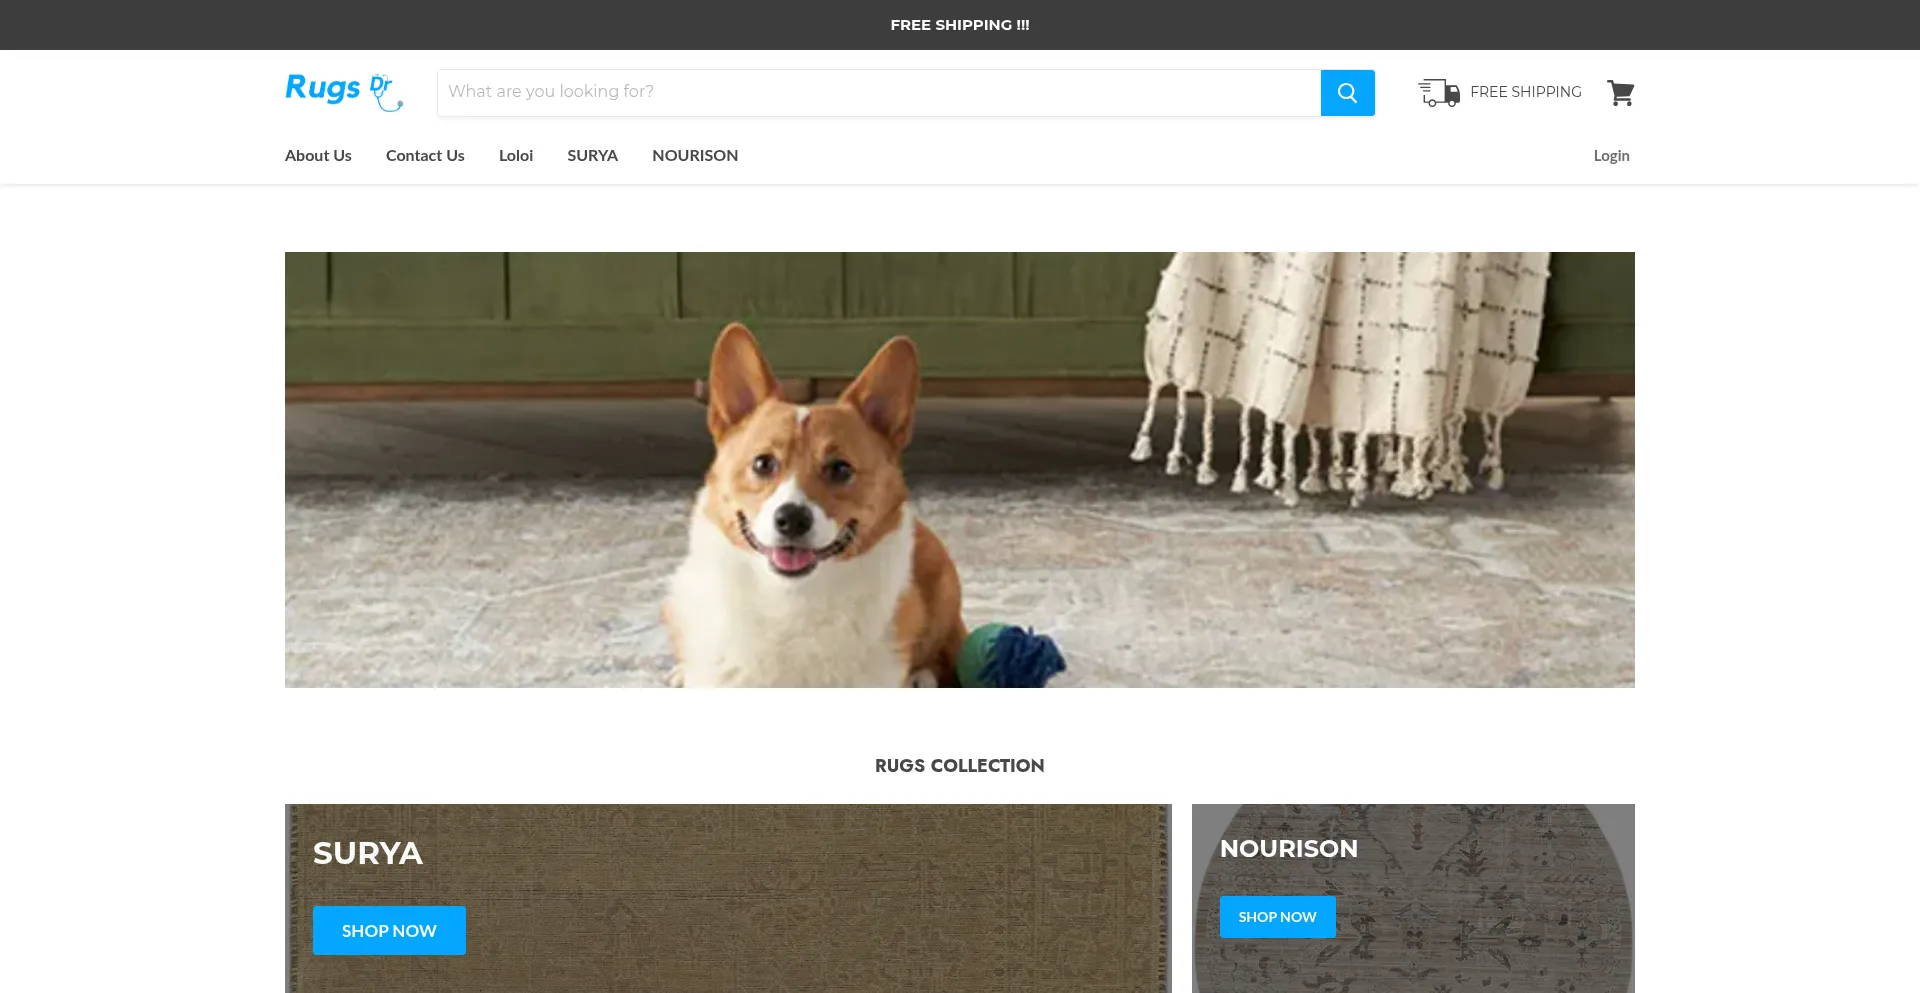Viewport: 1920px width, 993px height.
Task: Click the RUGS COLLECTION section heading
Action: (959, 766)
